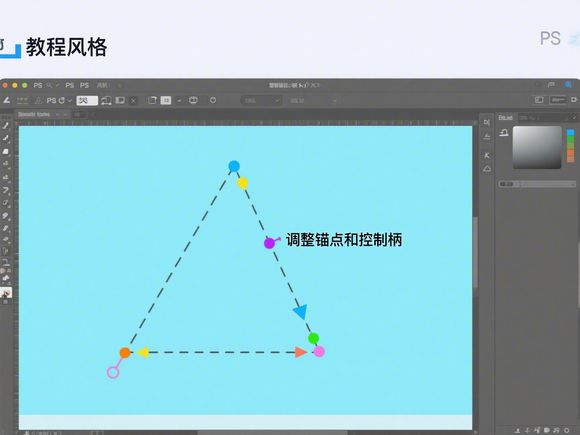Click the green anchor point near bottom right
580x435 pixels.
coord(313,338)
